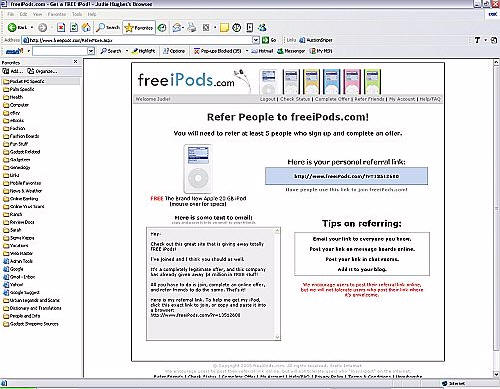Open Hotmail from the MSN toolbar

[x=262, y=51]
